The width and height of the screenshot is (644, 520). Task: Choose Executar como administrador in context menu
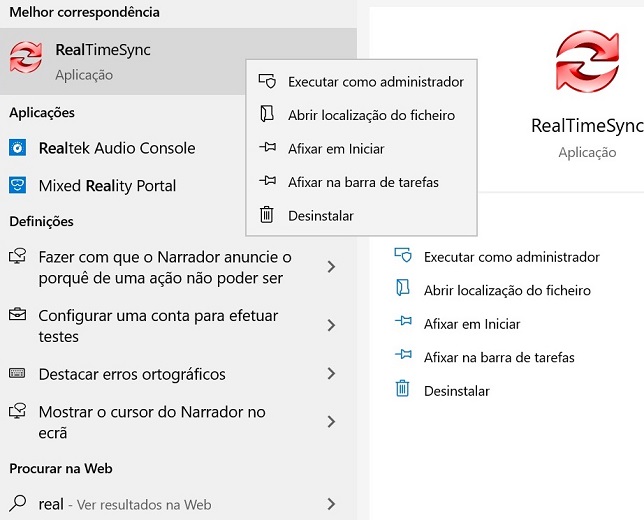point(361,82)
